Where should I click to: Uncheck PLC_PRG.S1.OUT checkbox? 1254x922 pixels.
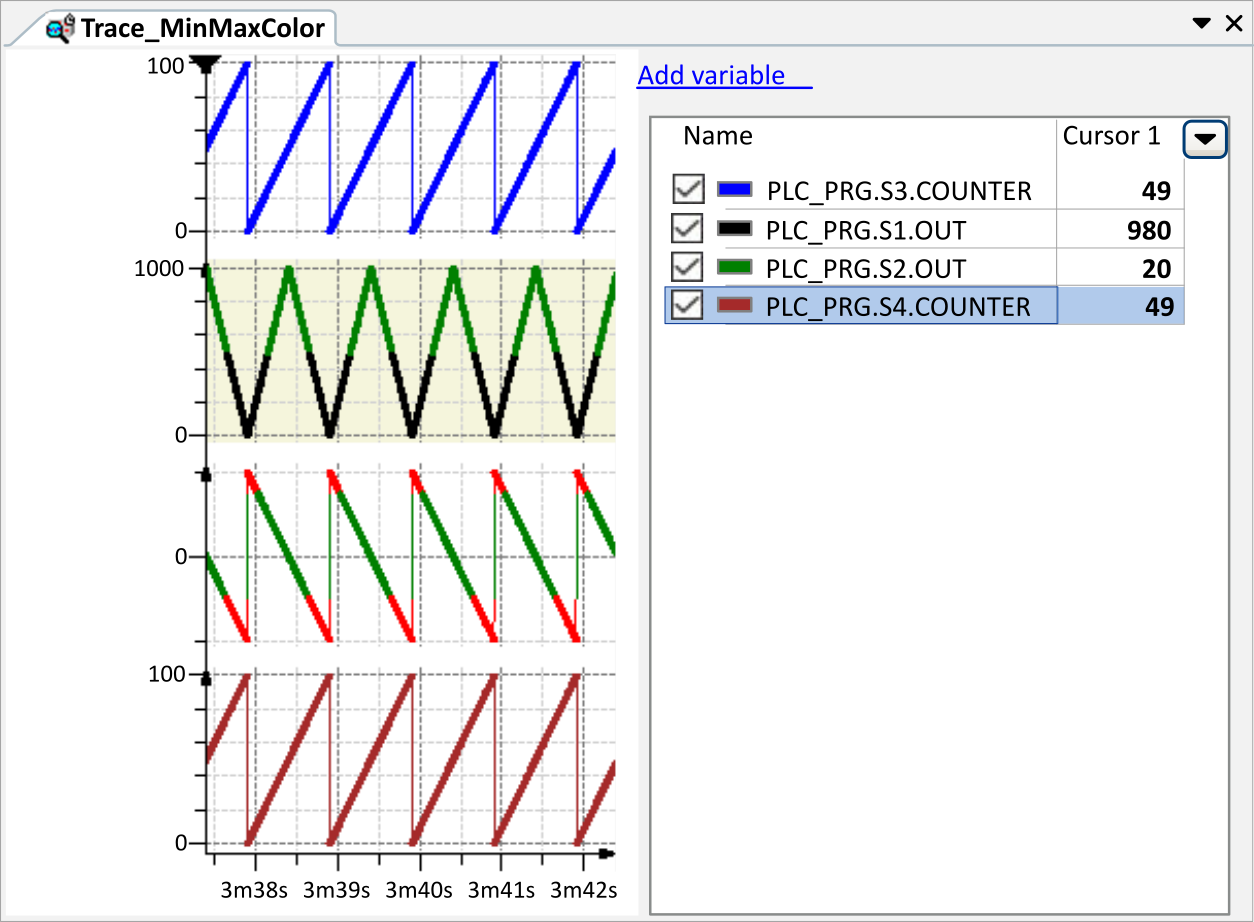coord(688,230)
